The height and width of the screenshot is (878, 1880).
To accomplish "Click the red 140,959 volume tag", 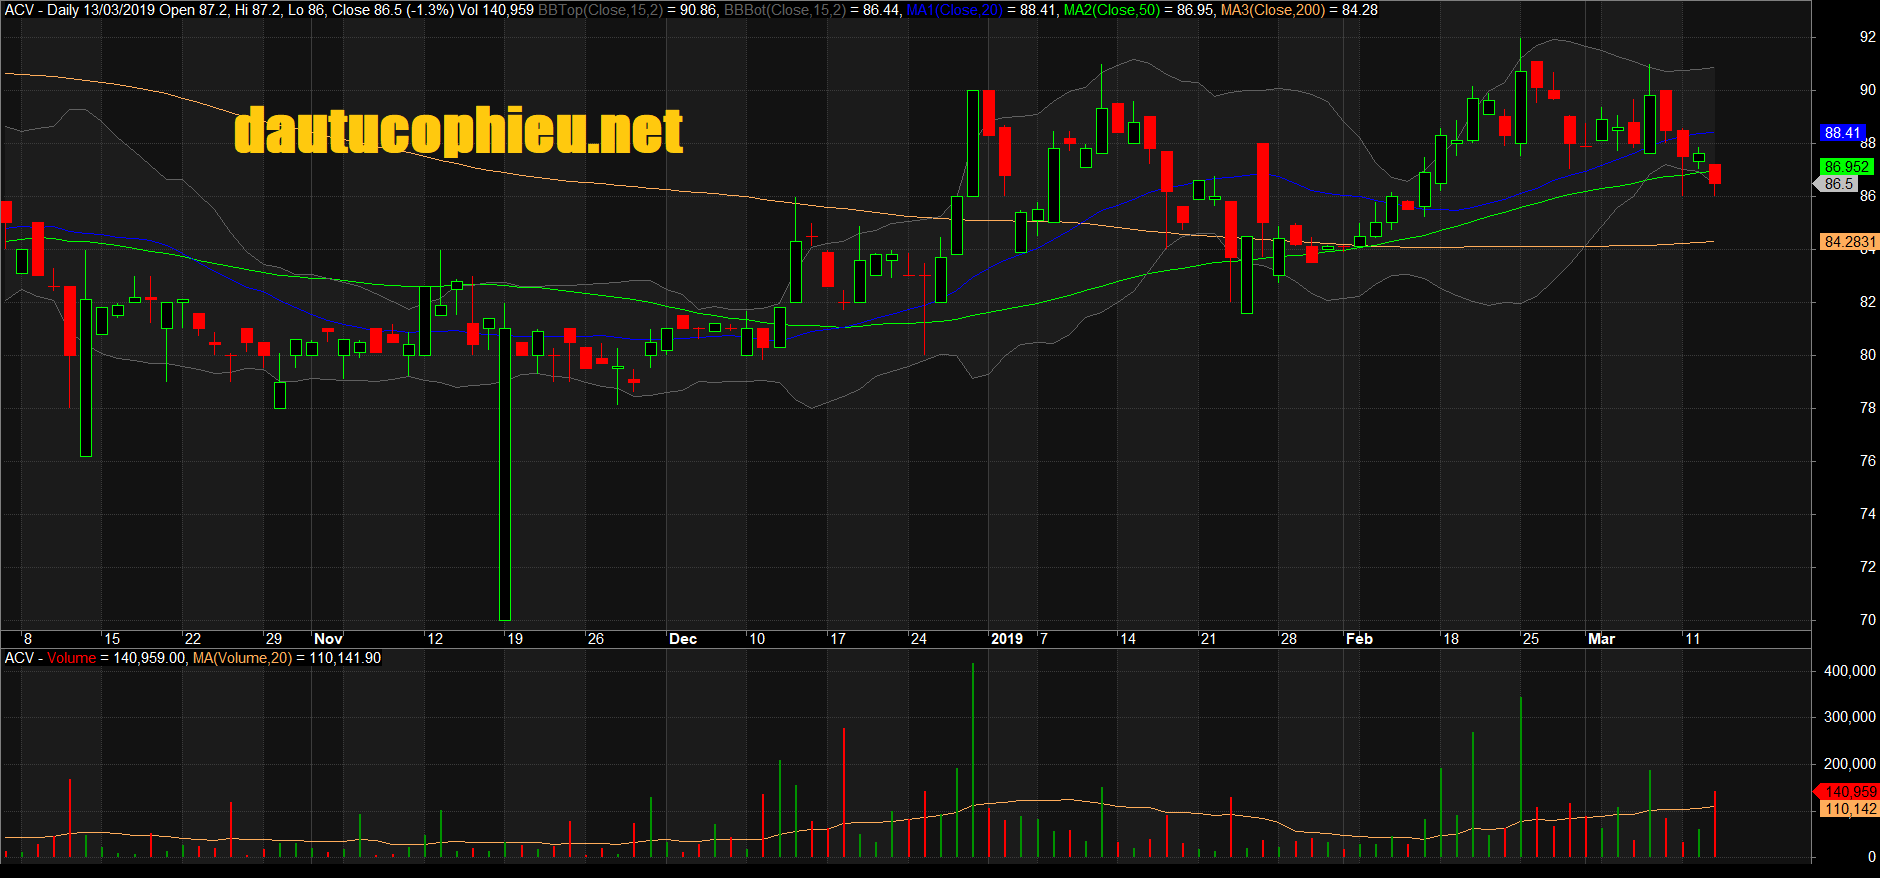I will (1850, 792).
